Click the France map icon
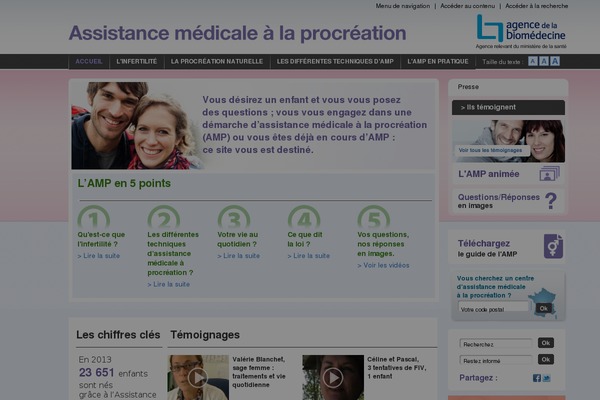 tap(543, 302)
